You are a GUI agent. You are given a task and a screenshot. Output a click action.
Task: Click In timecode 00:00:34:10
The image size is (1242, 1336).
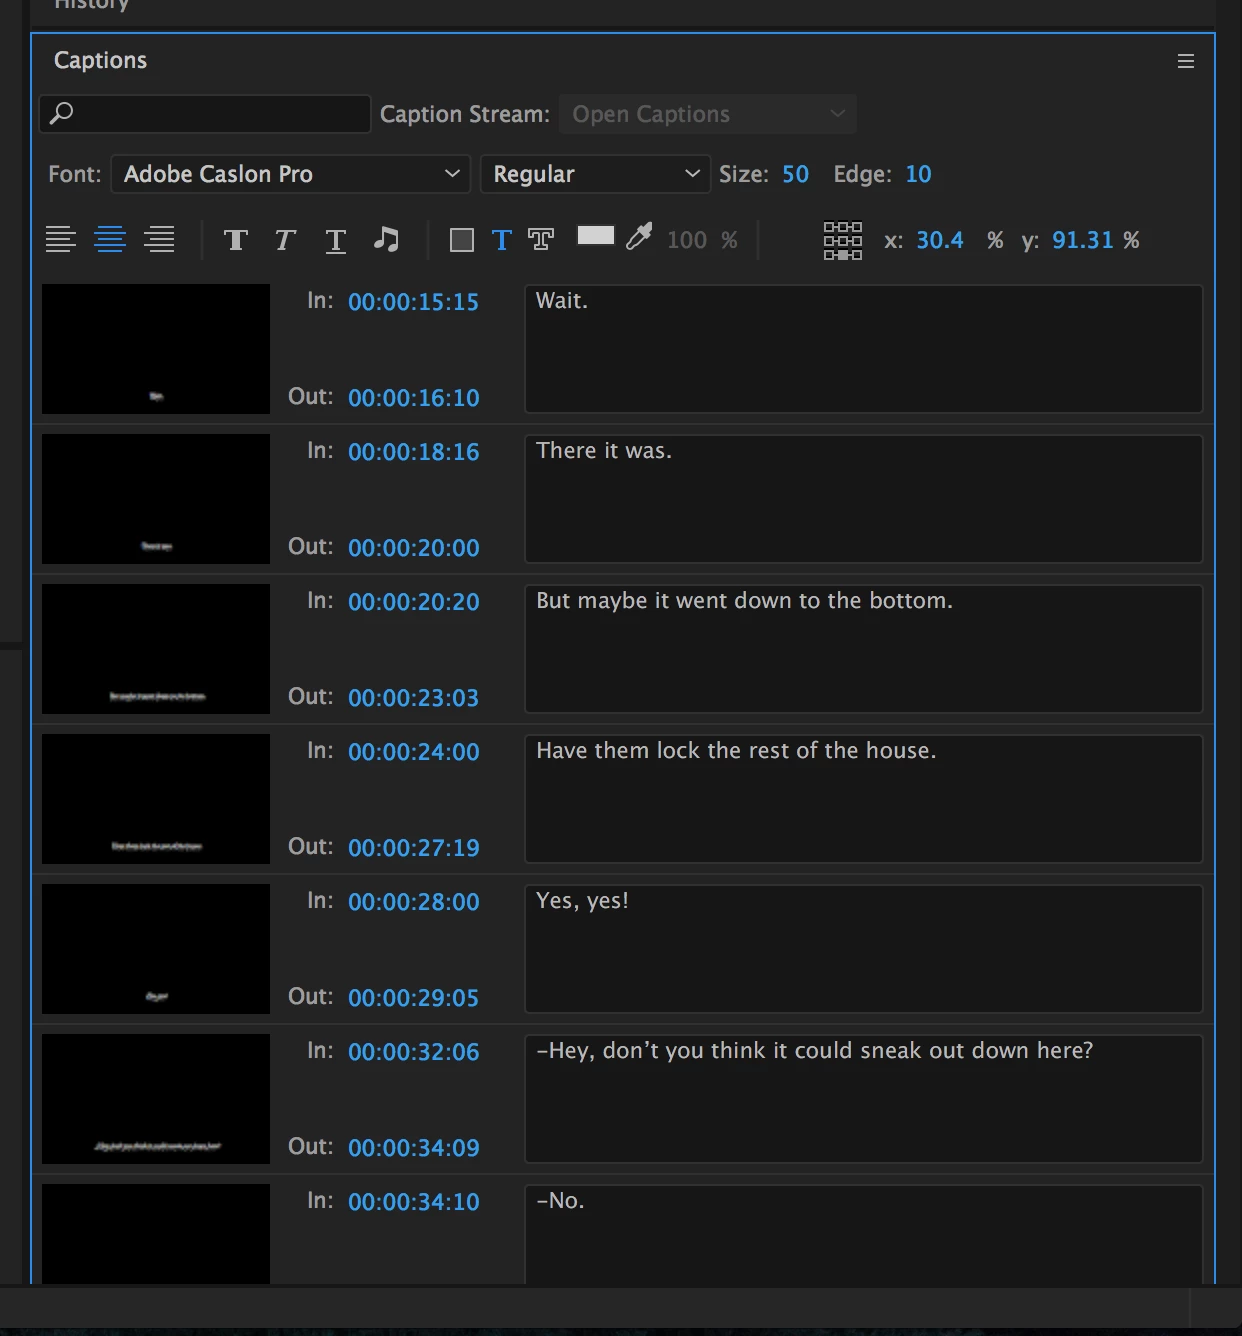(x=414, y=1202)
